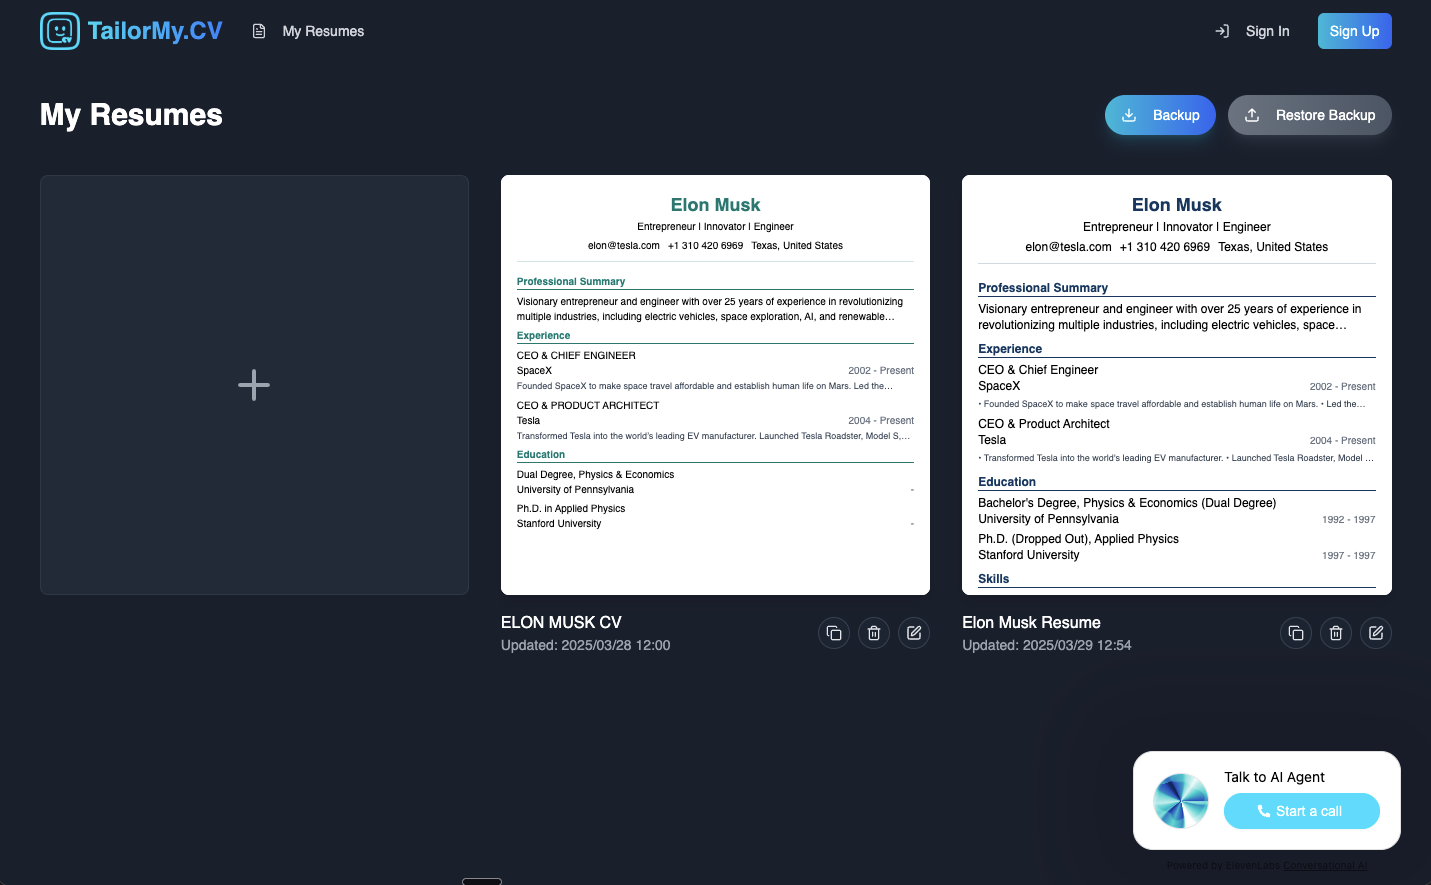Viewport: 1431px width, 885px height.
Task: Click the Updated: 2025/03/29 12:54 text
Action: click(1046, 645)
